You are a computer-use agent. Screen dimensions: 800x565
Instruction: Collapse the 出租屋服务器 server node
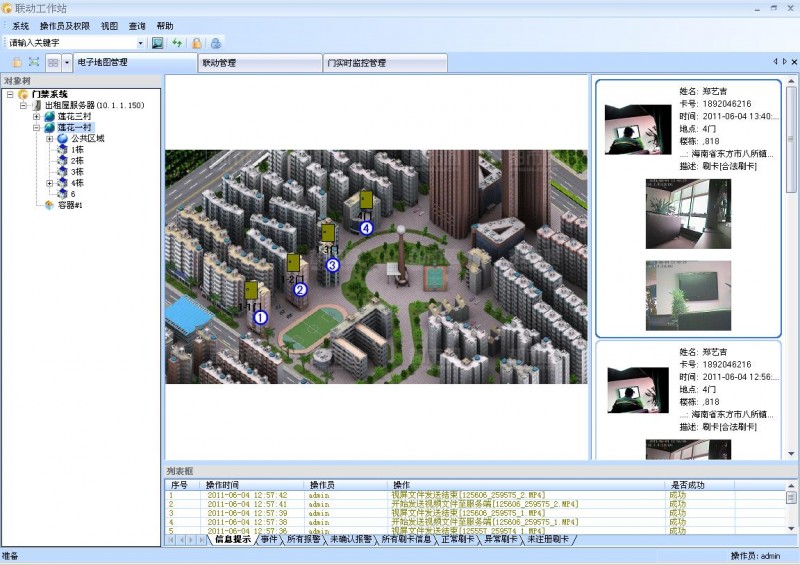click(23, 106)
